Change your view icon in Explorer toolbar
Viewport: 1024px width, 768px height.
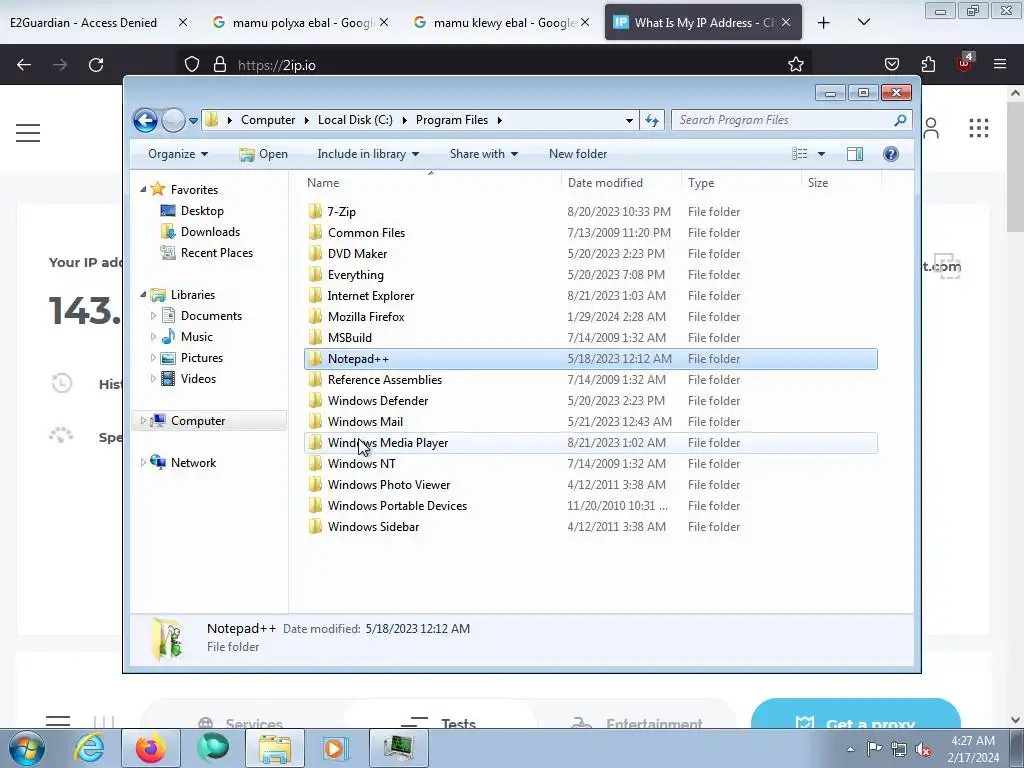click(x=799, y=154)
